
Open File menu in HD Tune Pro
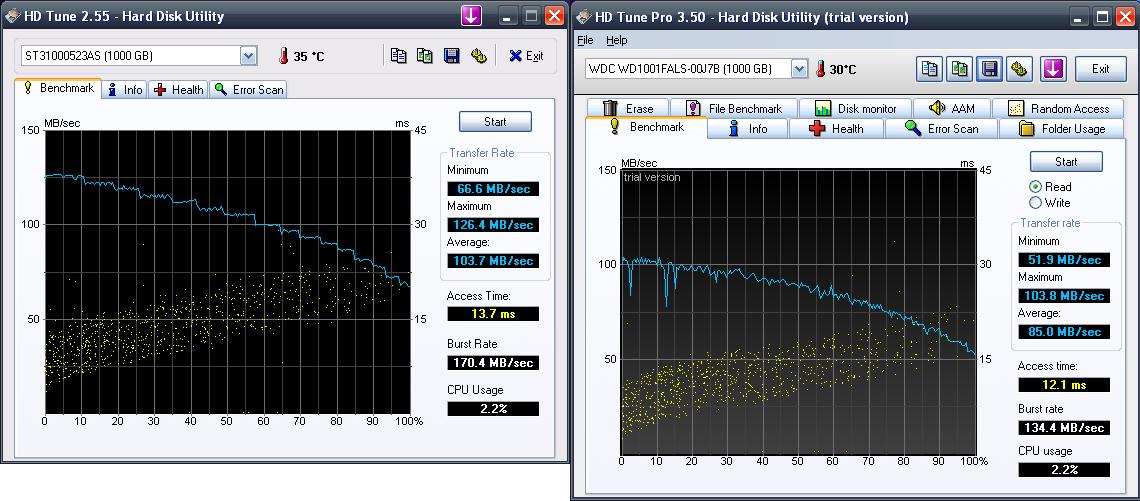[585, 40]
